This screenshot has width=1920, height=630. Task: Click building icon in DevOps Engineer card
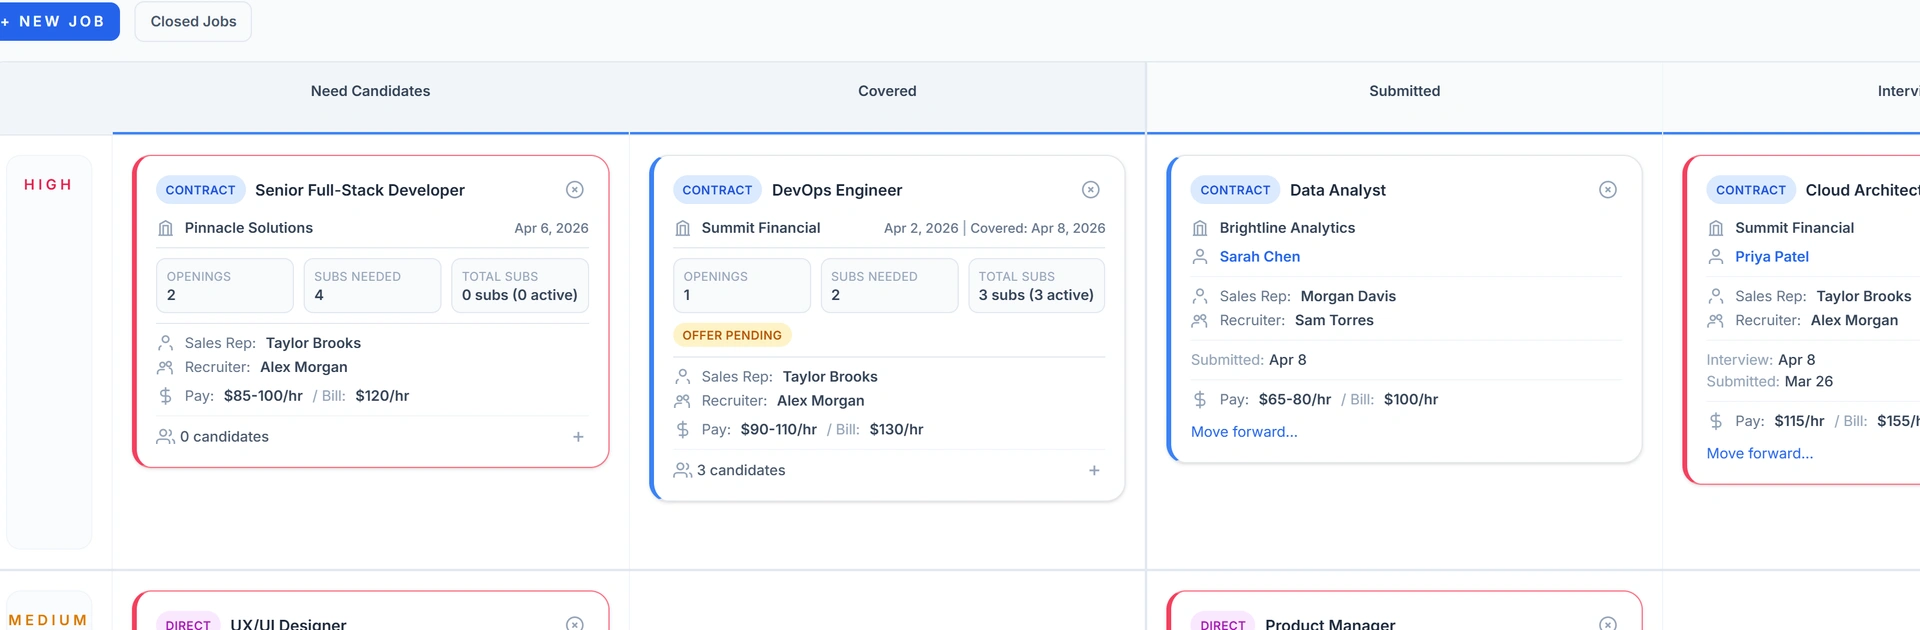point(683,228)
